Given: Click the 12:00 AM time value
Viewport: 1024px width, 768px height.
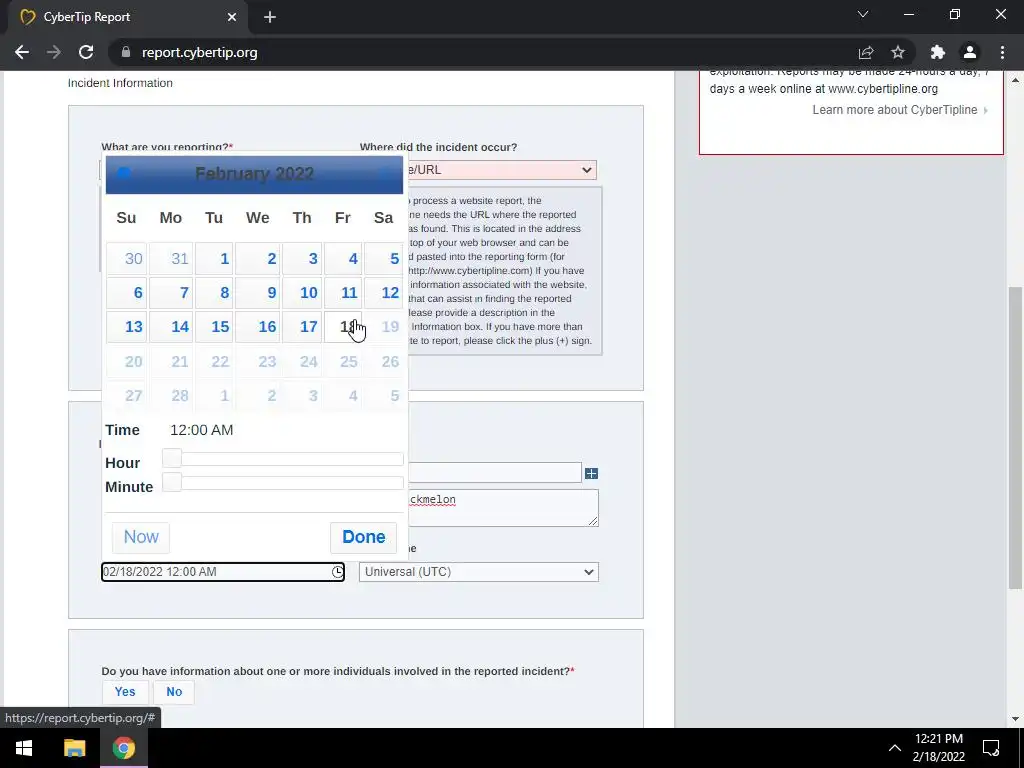Looking at the screenshot, I should [201, 430].
